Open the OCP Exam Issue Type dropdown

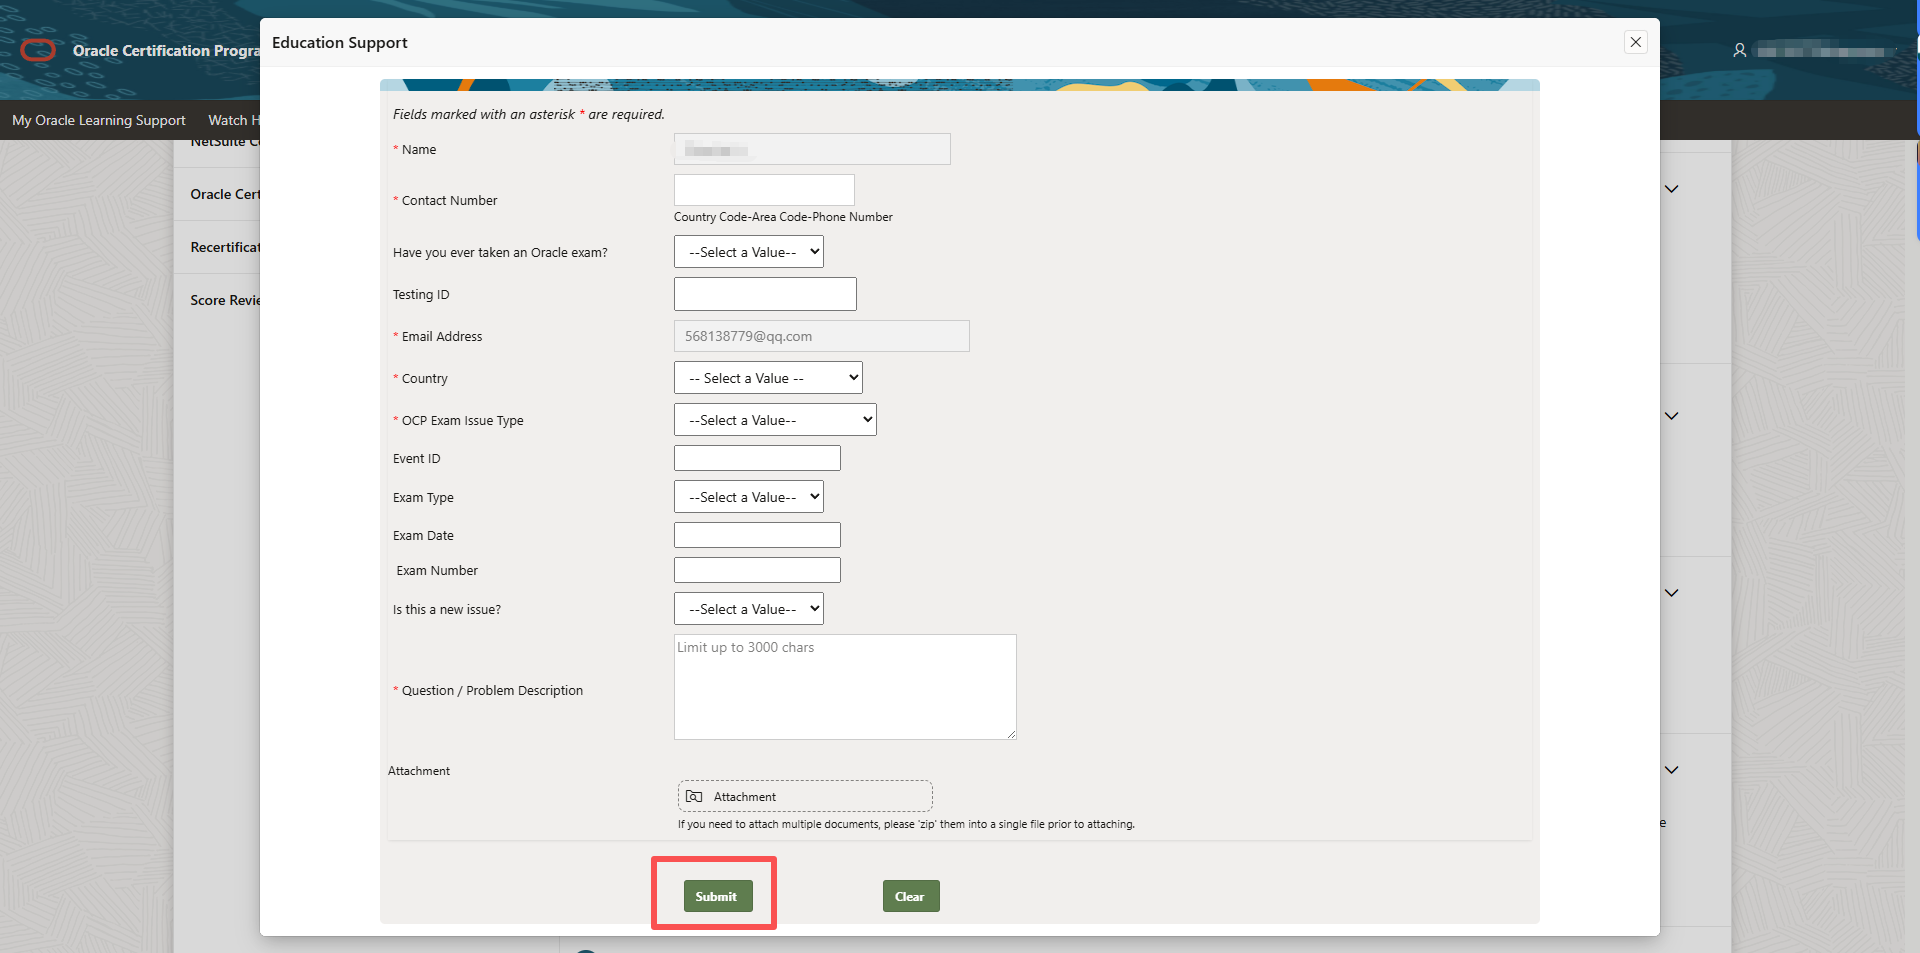click(775, 420)
